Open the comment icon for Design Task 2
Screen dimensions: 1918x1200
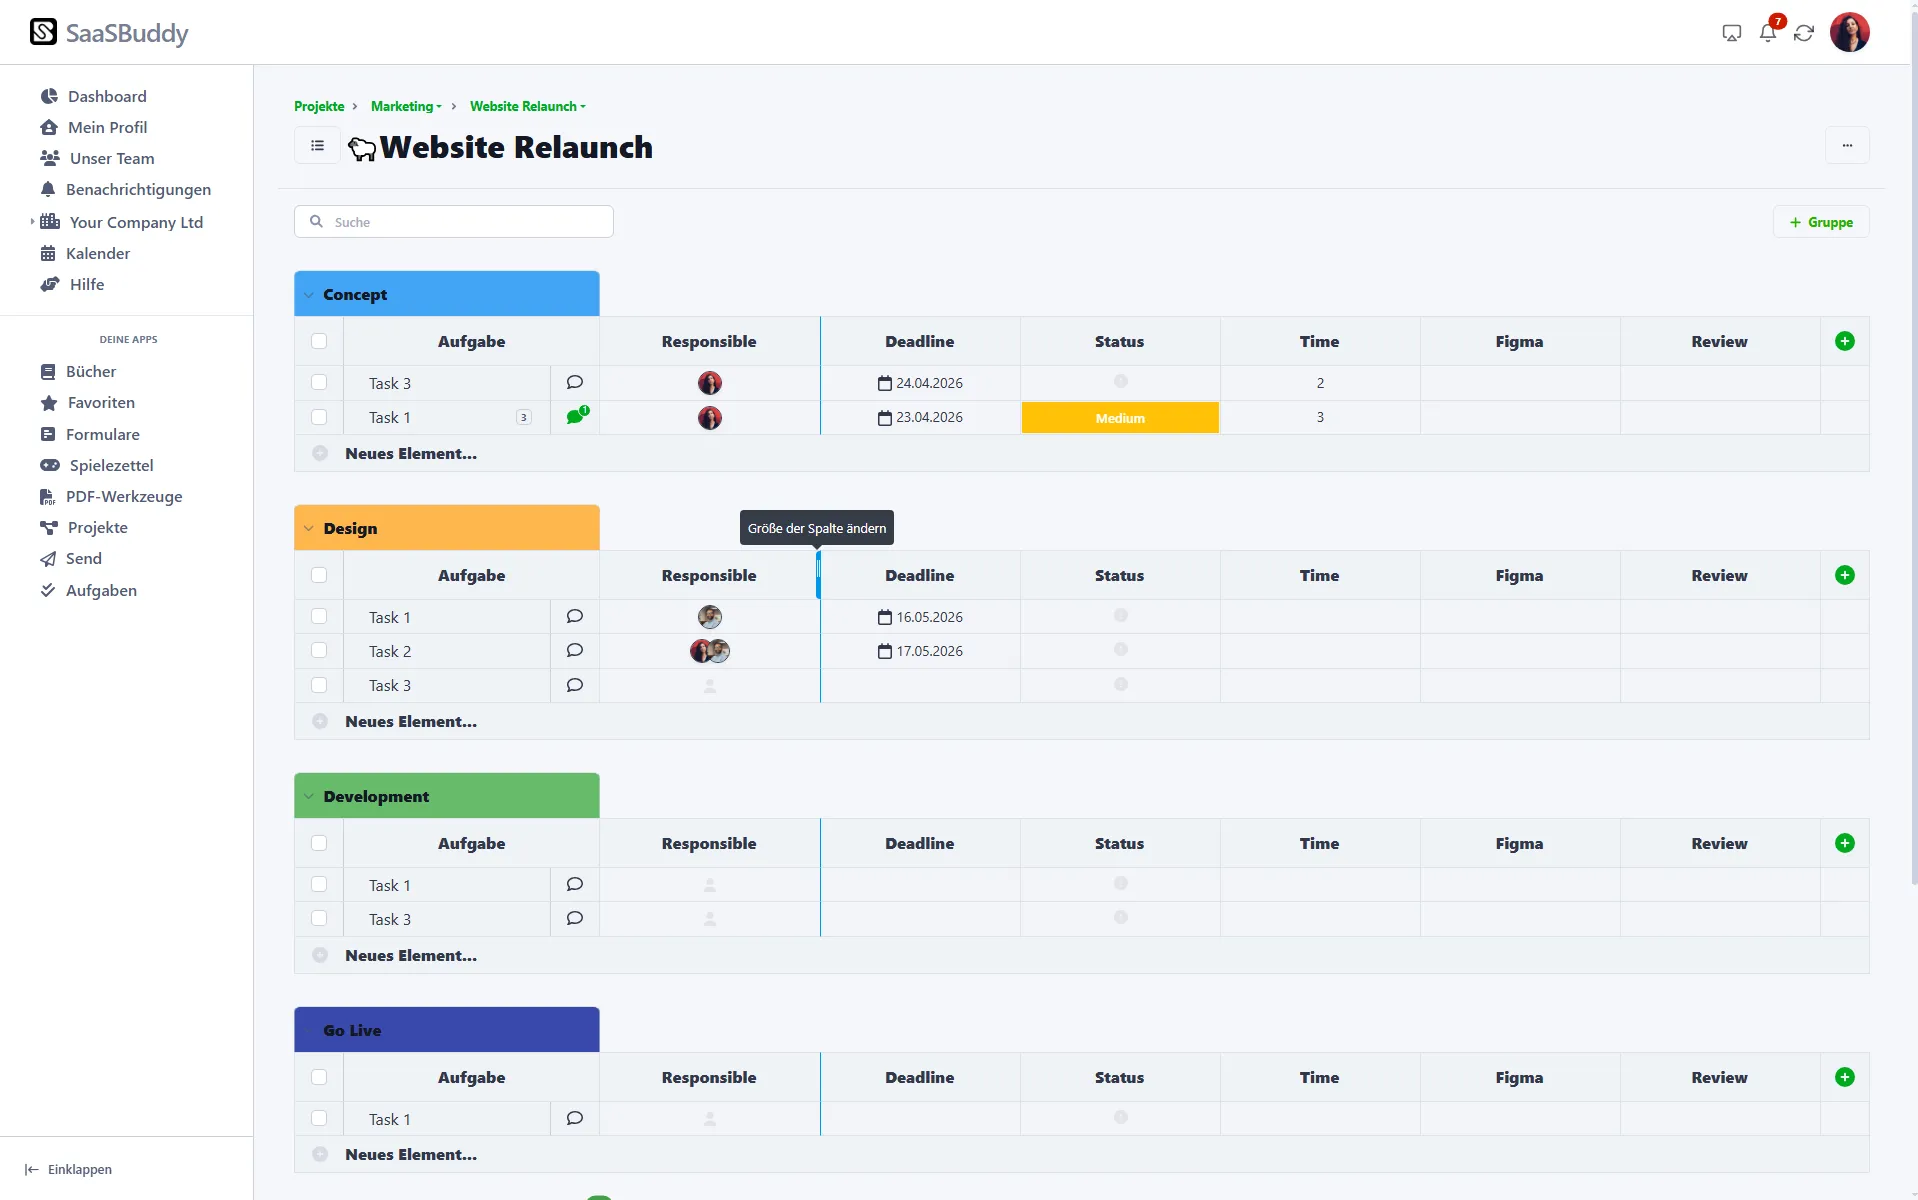tap(575, 651)
